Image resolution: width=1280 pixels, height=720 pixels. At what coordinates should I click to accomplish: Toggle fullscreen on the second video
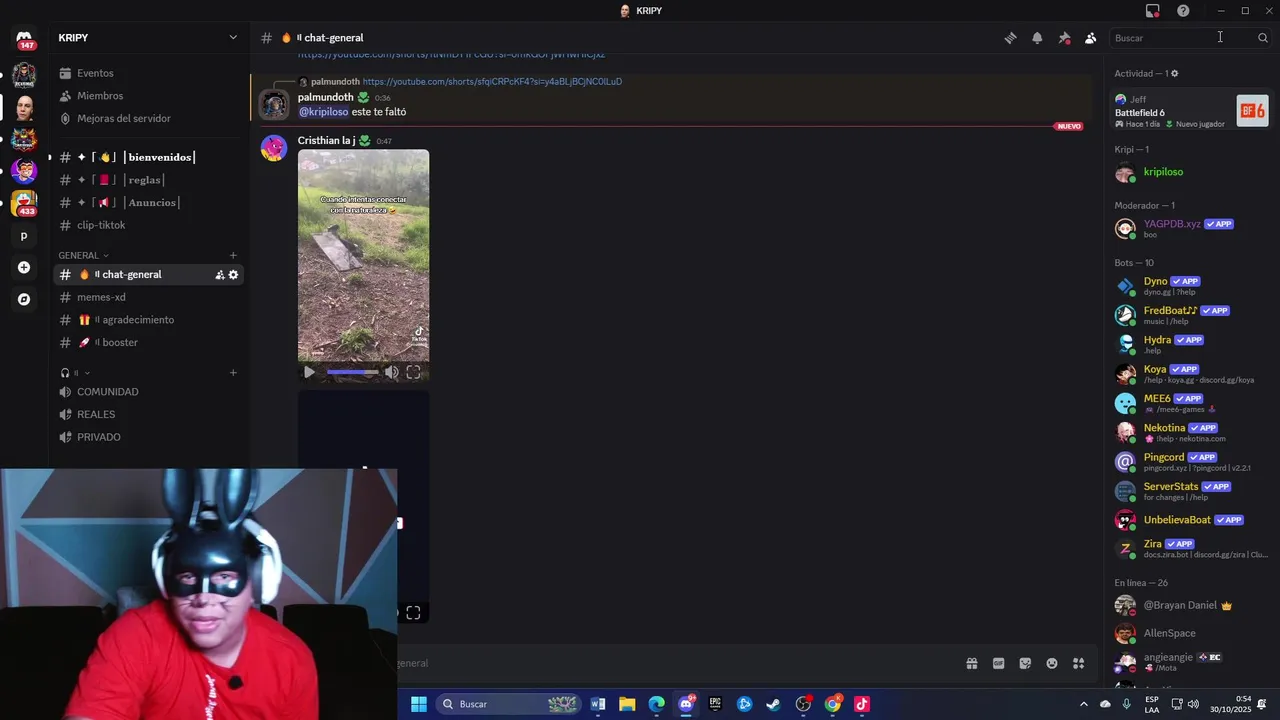point(413,613)
